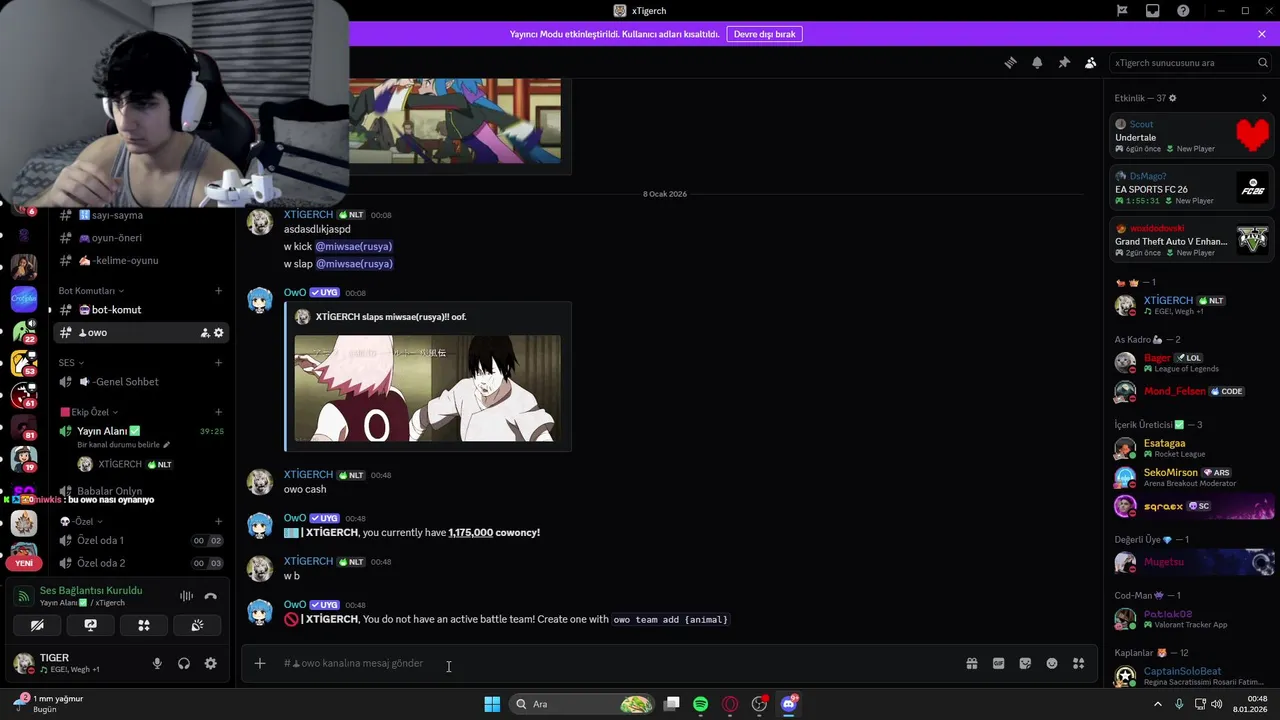Viewport: 1280px width, 720px height.
Task: Select member Esatagaa in member list
Action: [1192, 448]
